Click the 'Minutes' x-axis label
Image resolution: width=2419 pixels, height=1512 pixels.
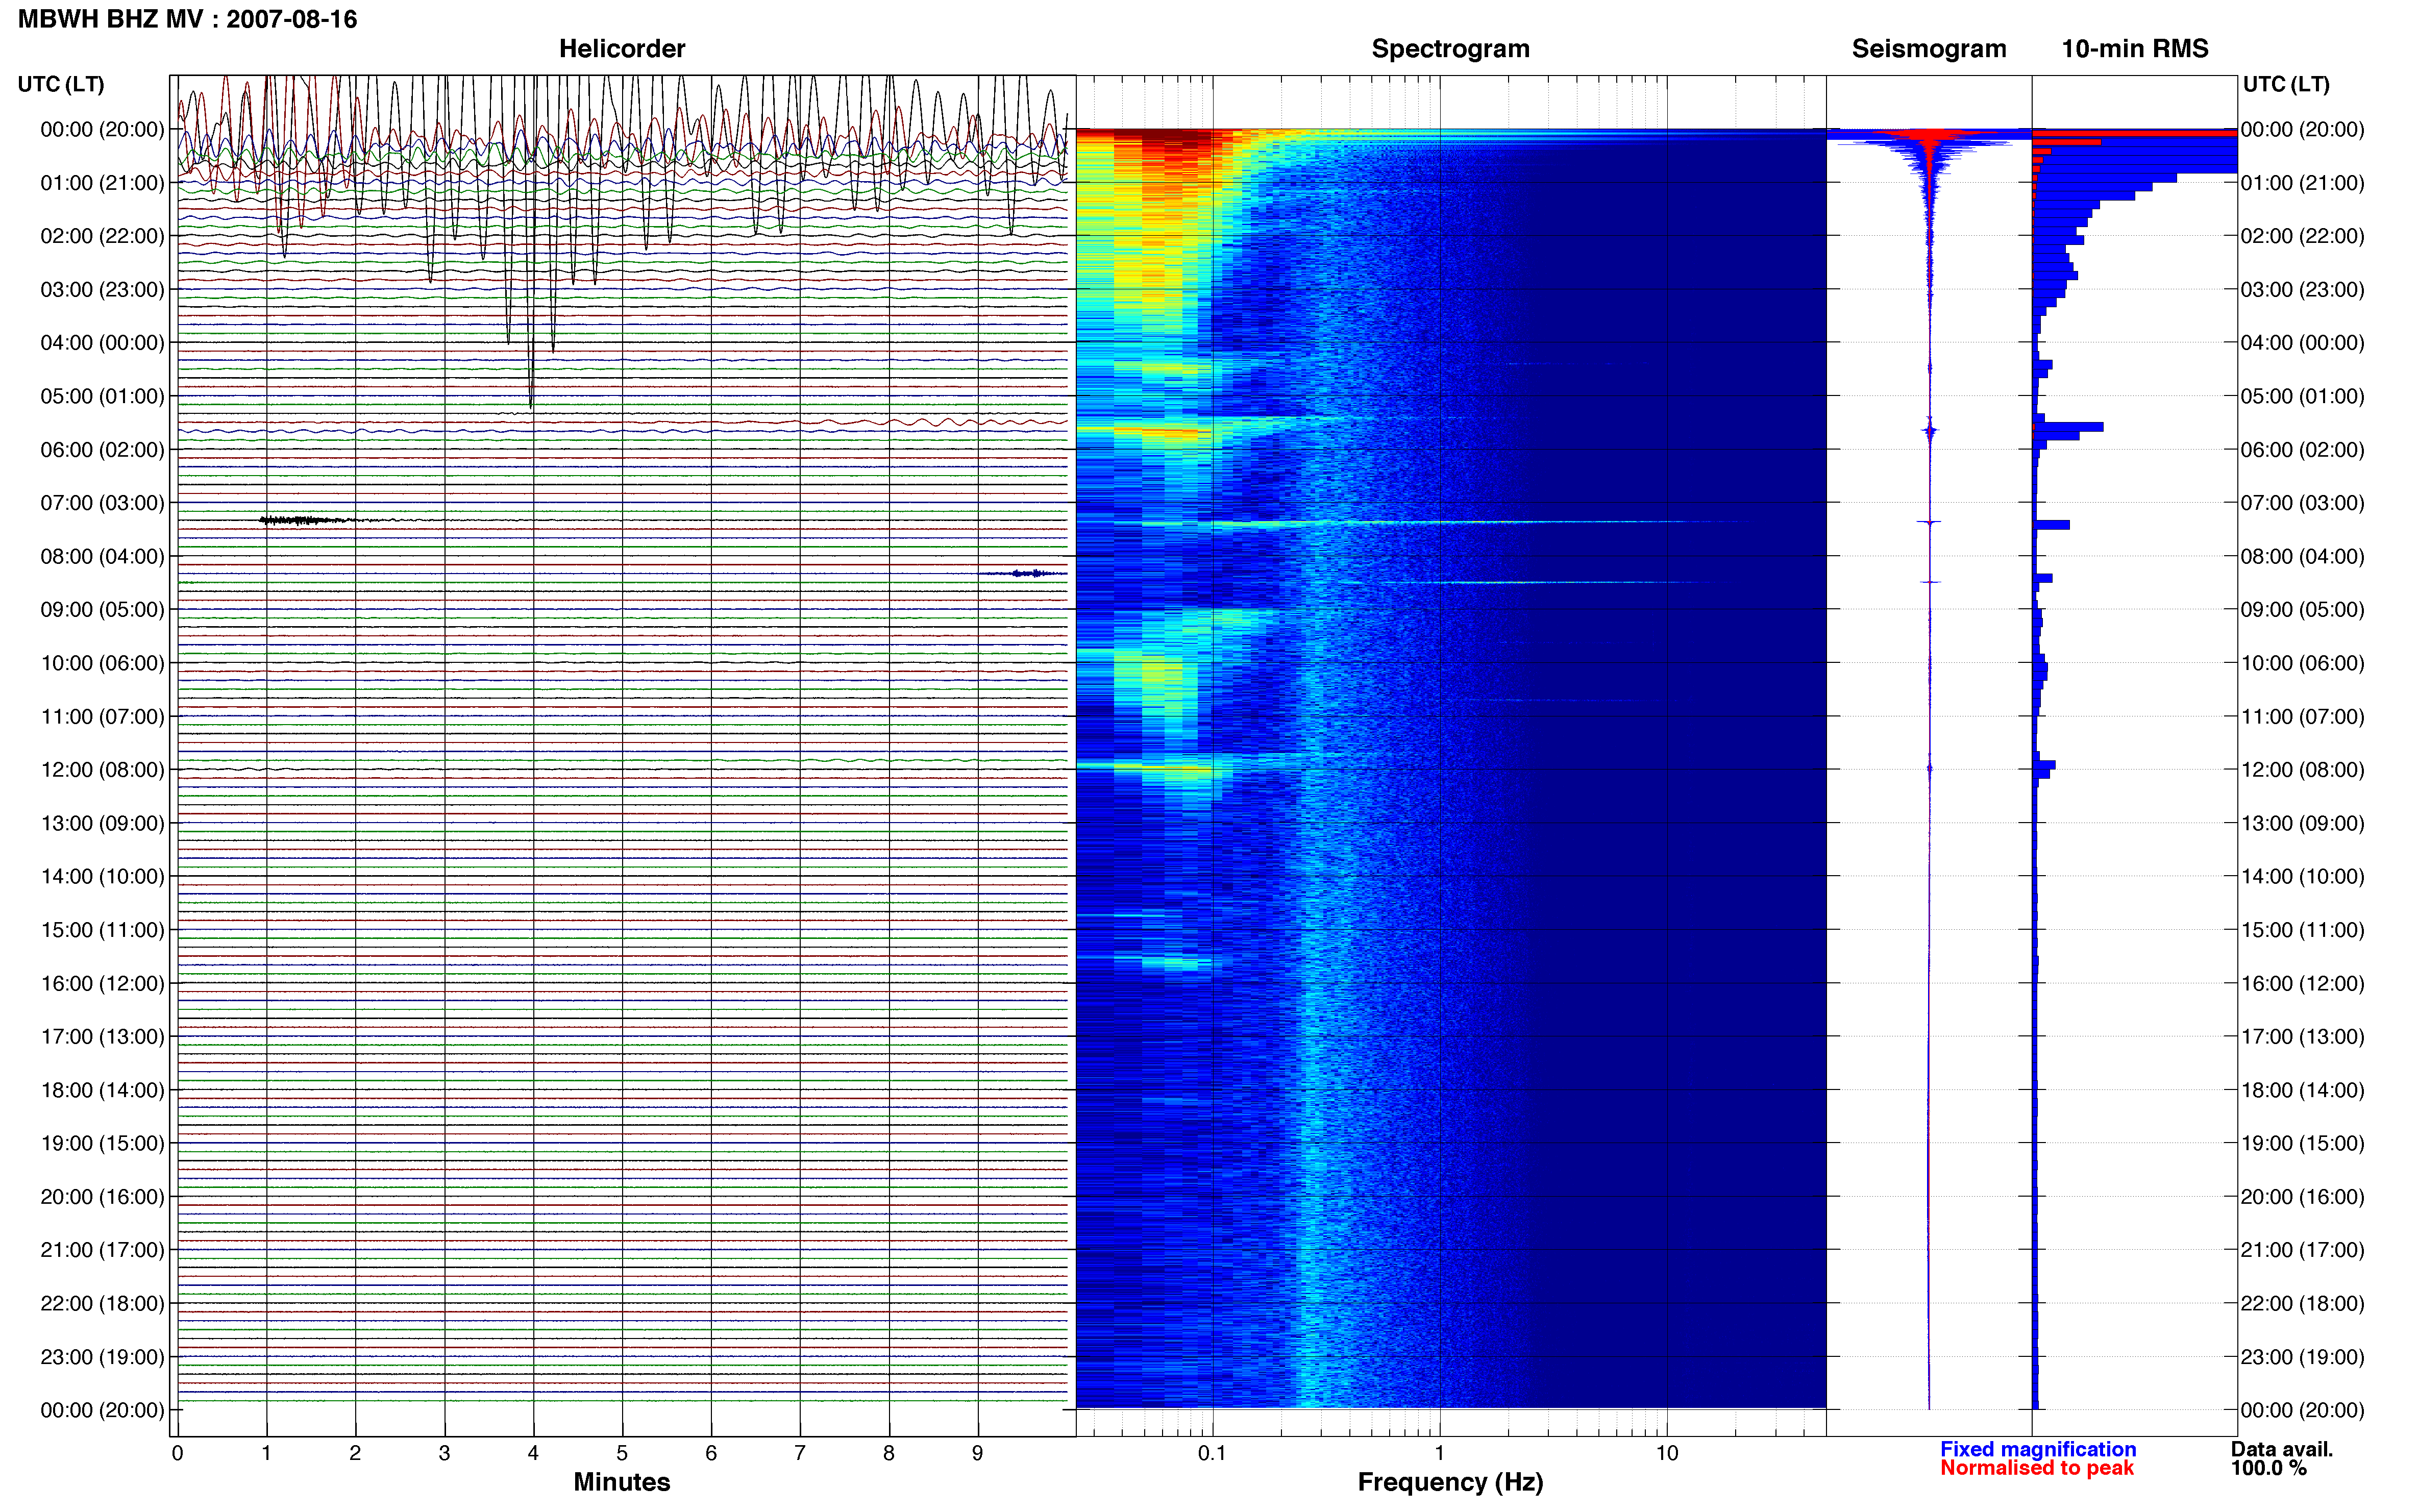click(621, 1482)
